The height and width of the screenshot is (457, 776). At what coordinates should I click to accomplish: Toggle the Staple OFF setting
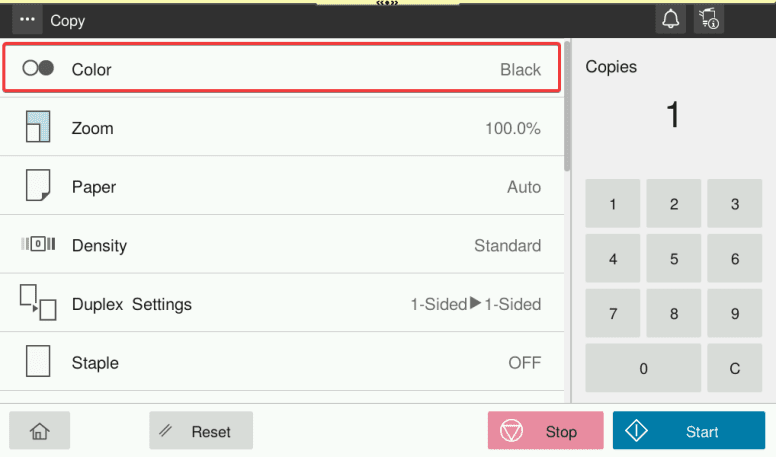click(x=524, y=363)
